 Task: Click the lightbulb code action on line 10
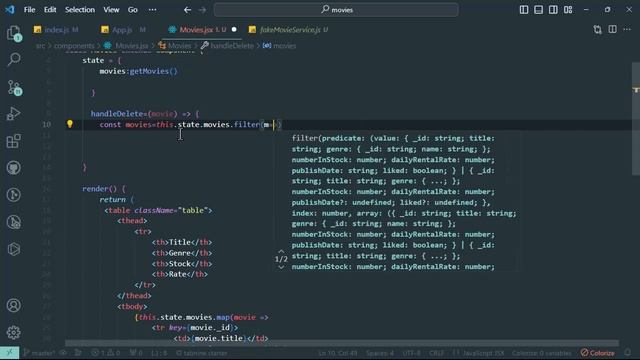point(70,124)
